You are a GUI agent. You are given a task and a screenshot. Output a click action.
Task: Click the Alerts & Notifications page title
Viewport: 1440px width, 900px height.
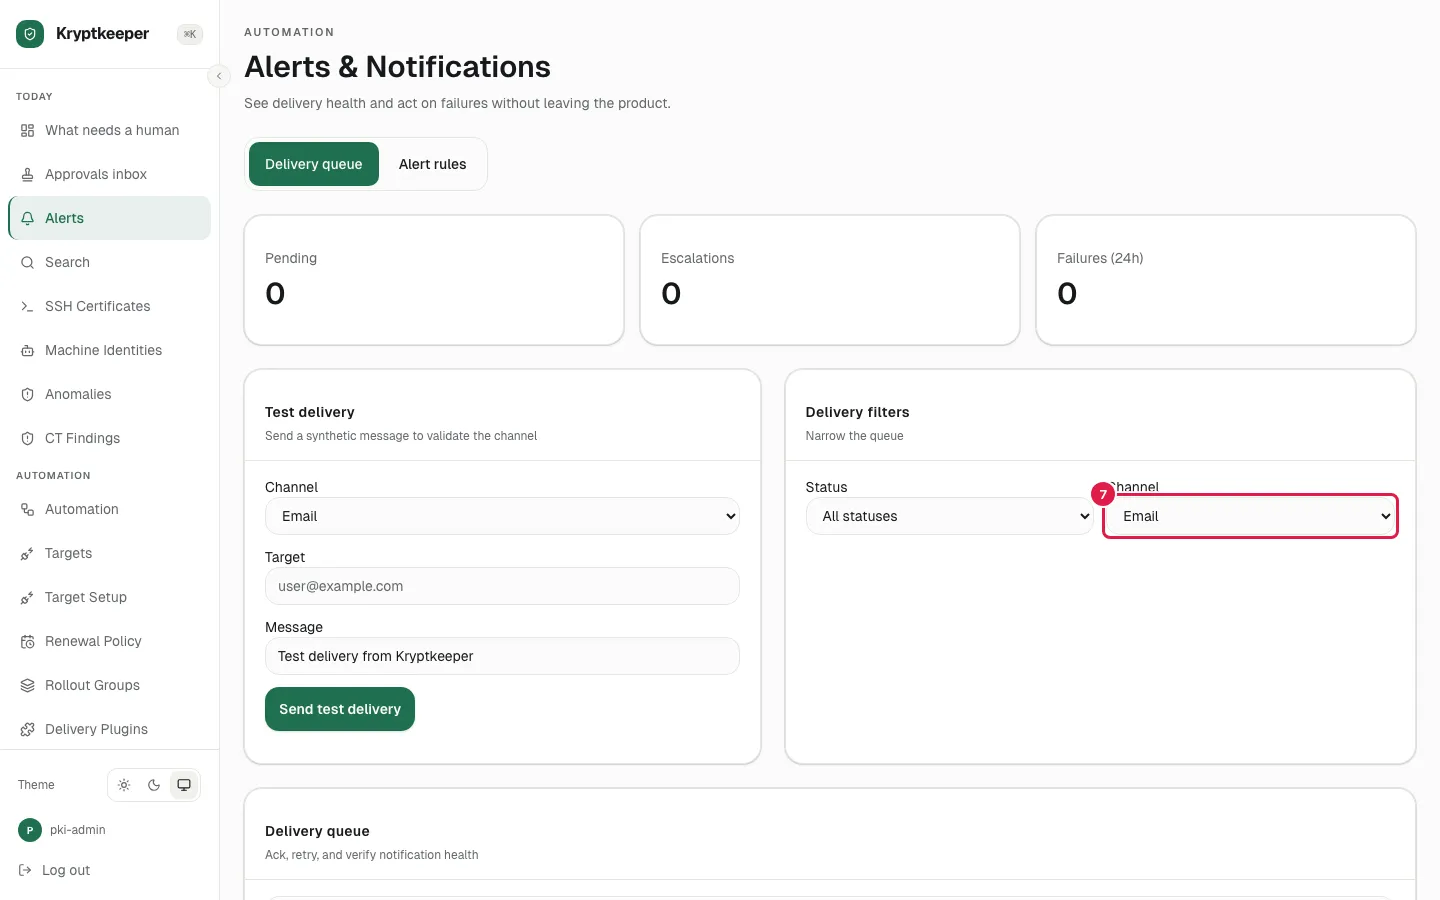click(397, 67)
